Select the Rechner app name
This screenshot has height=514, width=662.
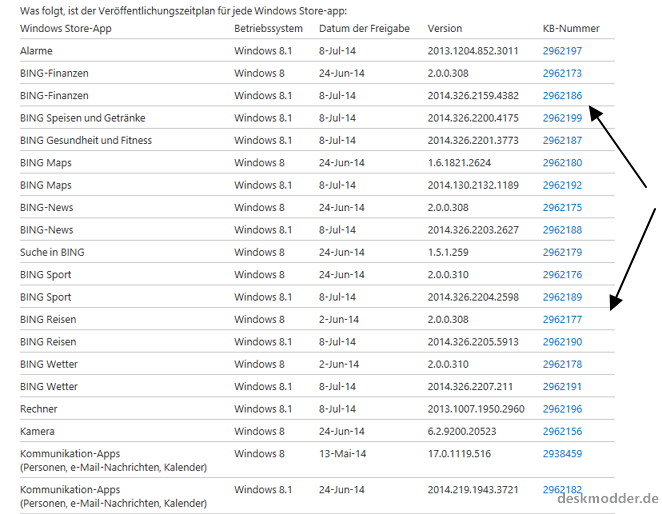[38, 409]
